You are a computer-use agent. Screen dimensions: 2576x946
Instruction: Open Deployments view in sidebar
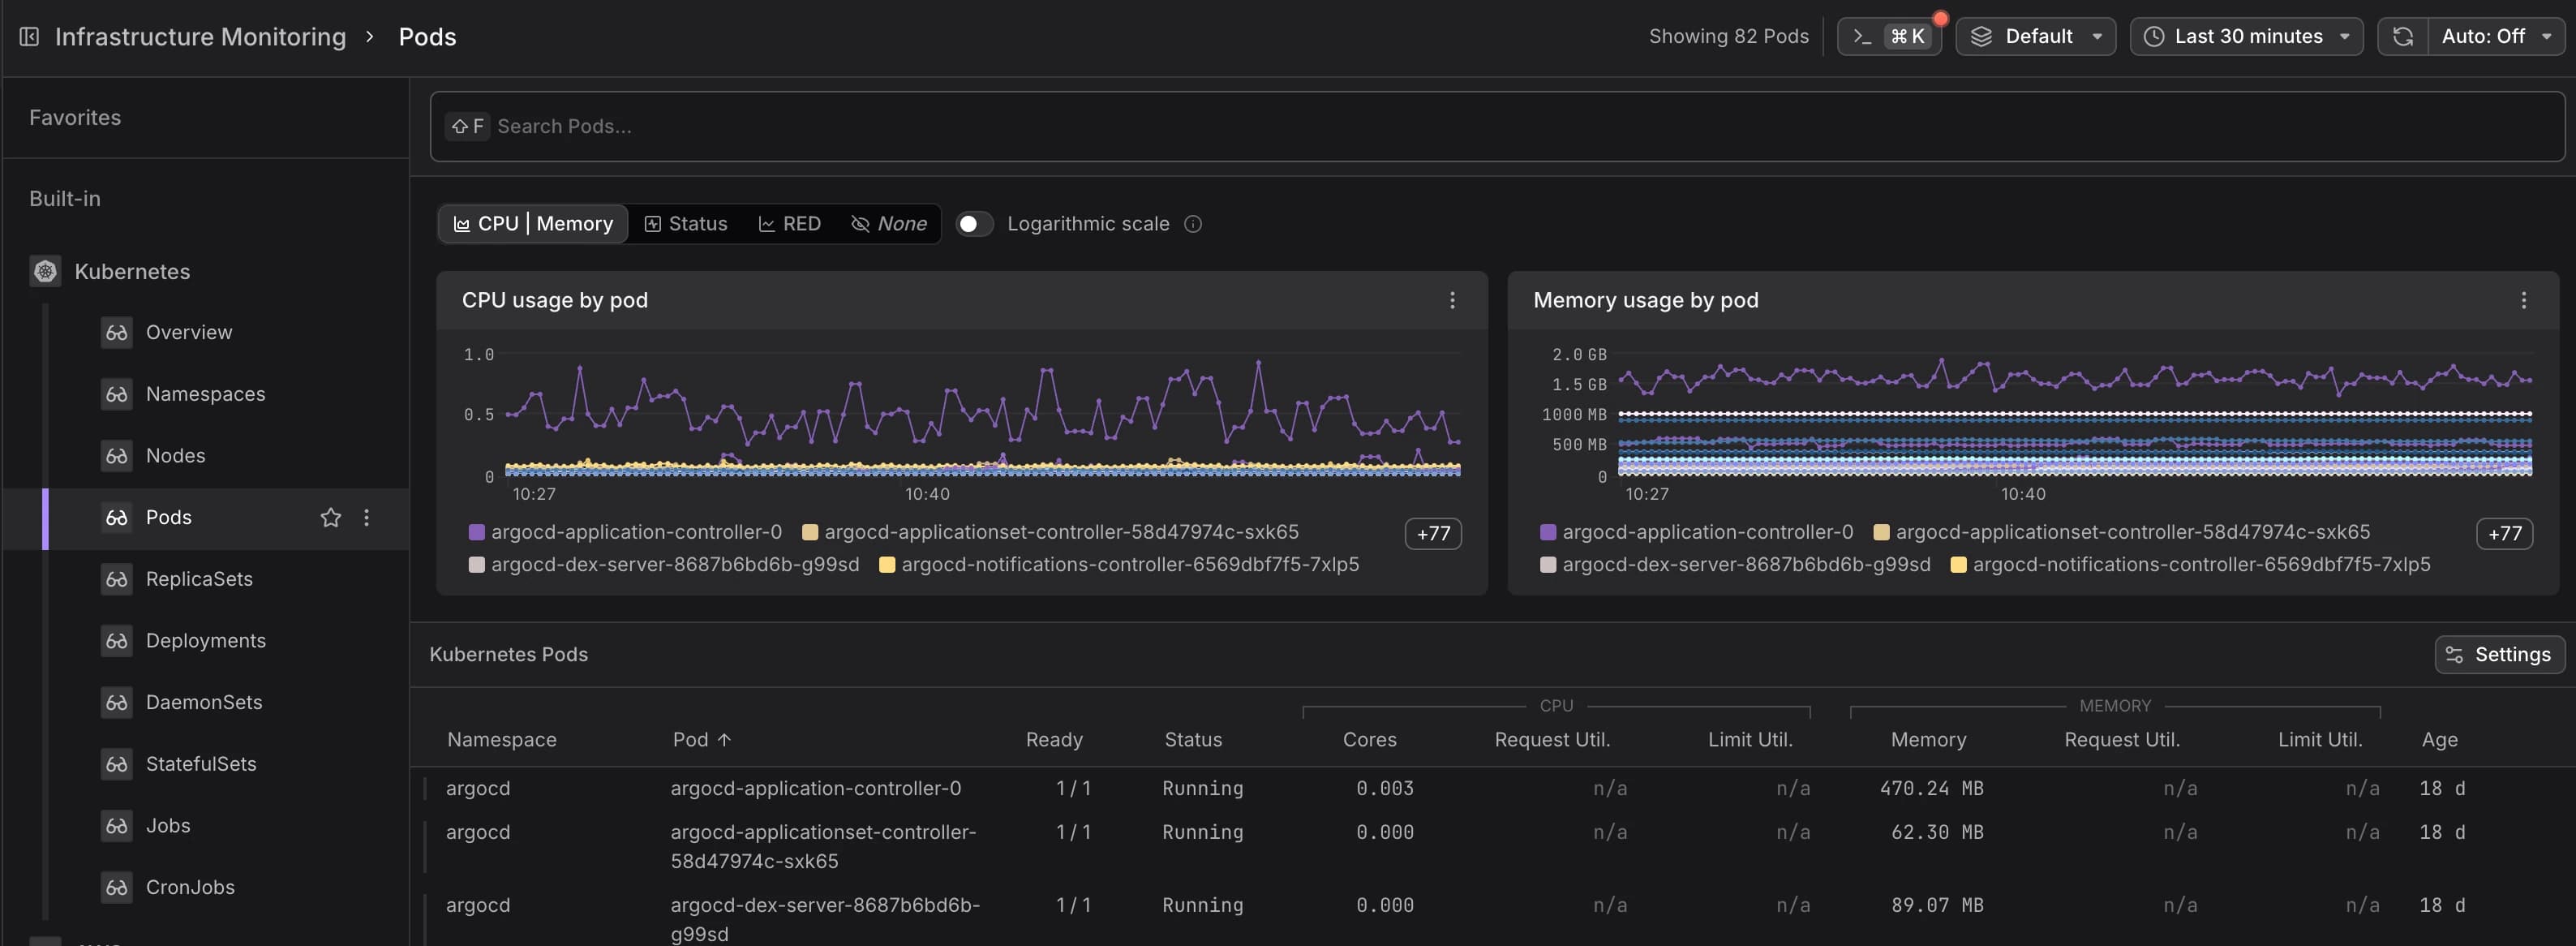pyautogui.click(x=206, y=641)
